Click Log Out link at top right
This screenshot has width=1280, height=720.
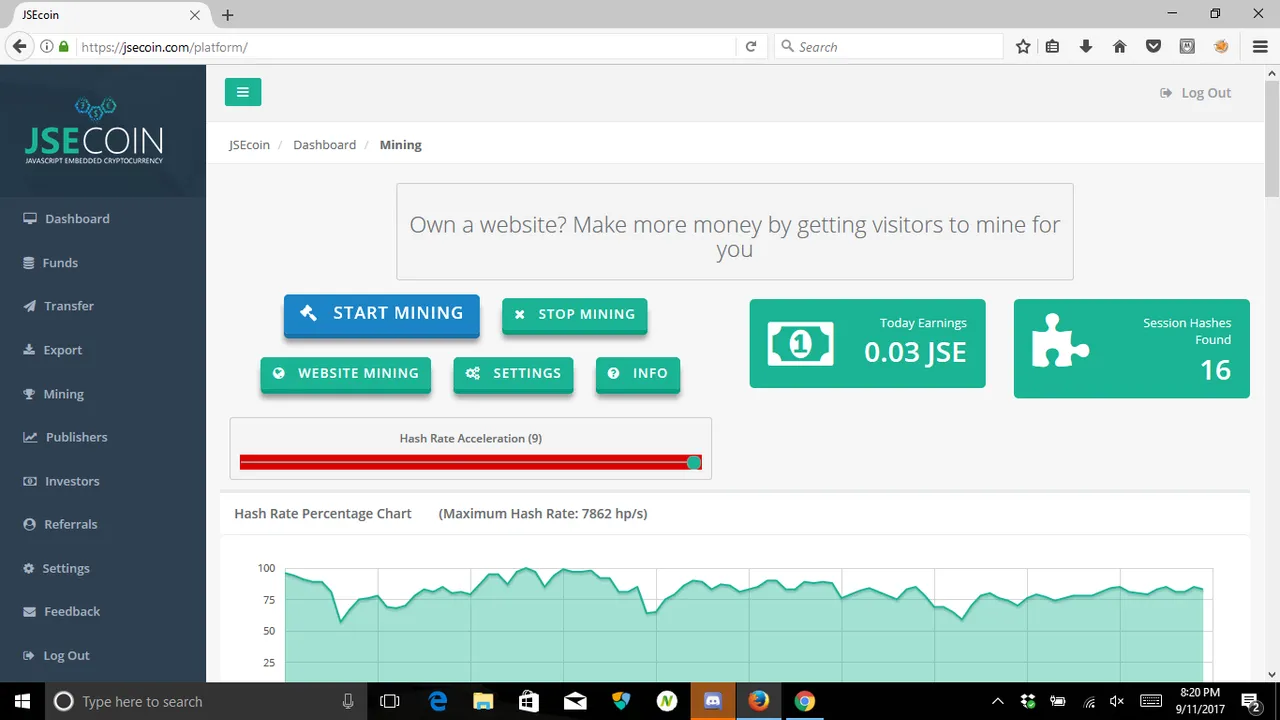click(1195, 93)
